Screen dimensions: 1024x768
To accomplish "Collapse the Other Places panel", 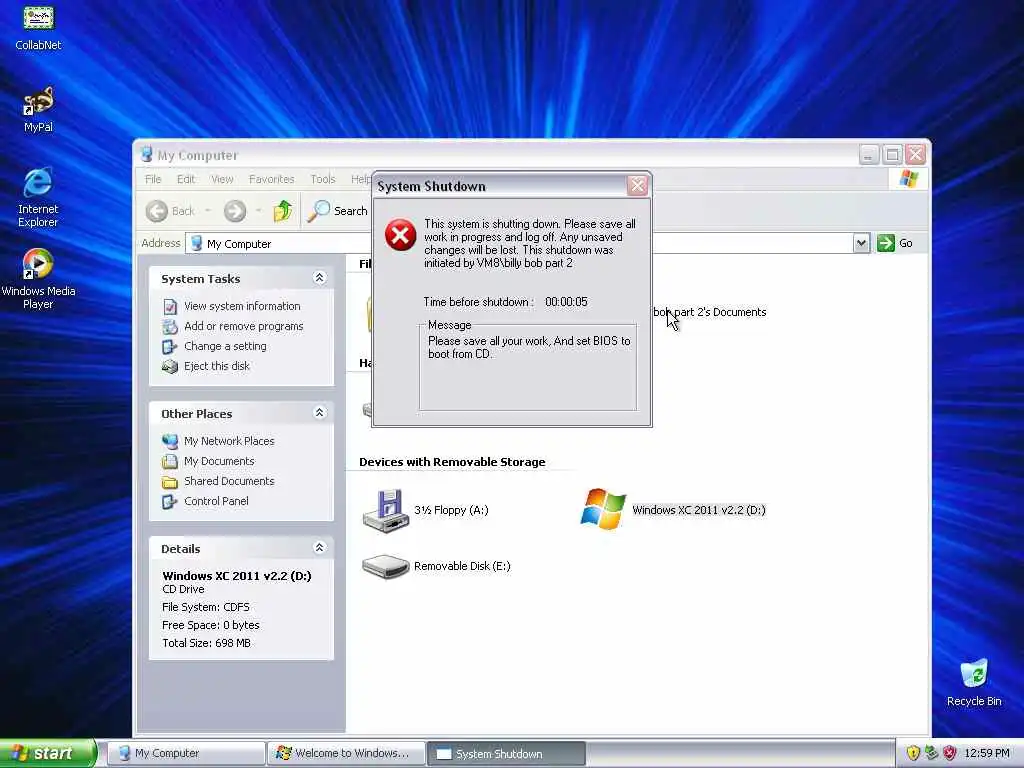I will point(319,413).
